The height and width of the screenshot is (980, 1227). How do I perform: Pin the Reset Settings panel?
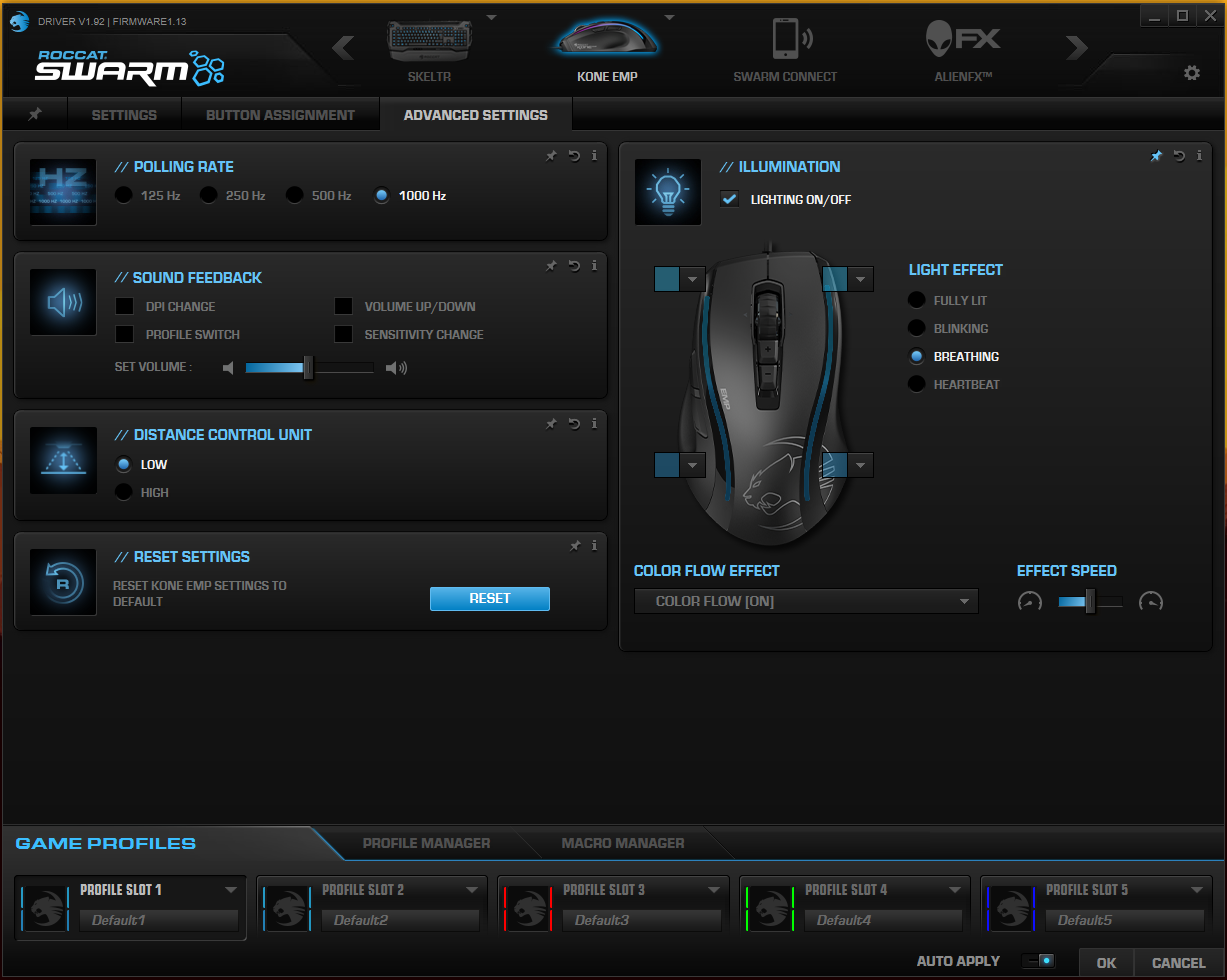[x=575, y=545]
